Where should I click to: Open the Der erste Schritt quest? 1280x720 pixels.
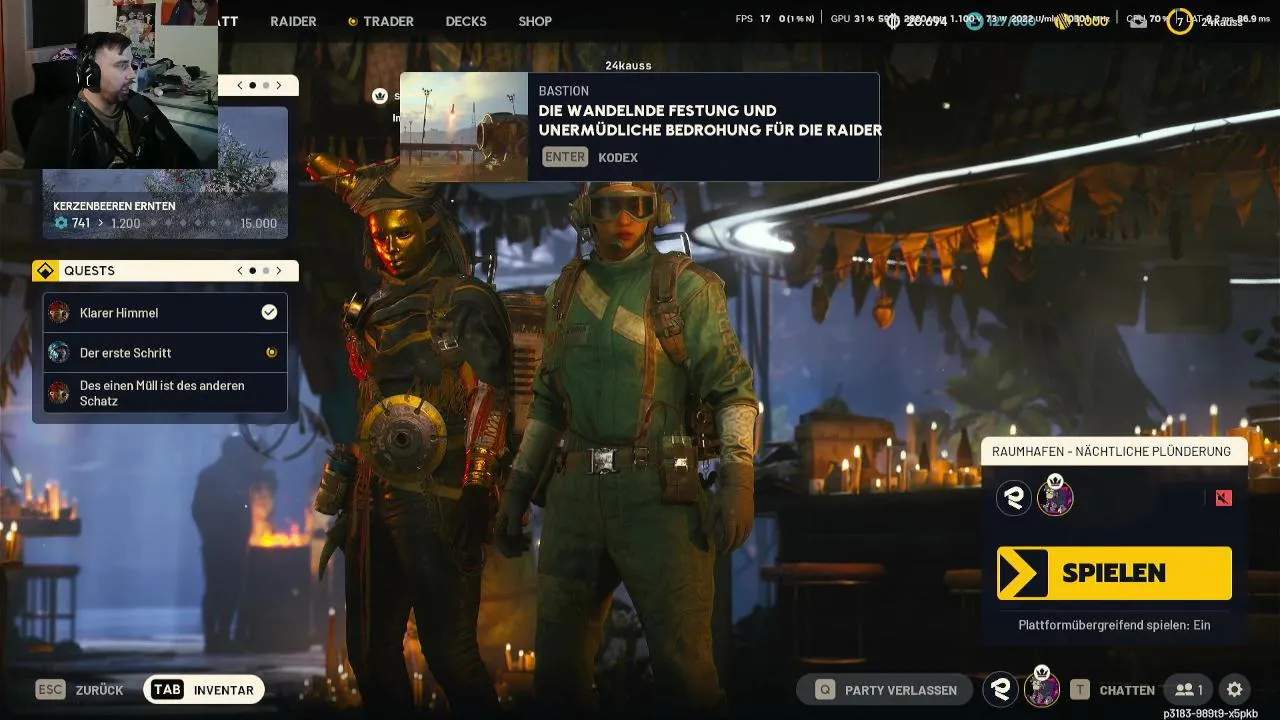point(165,353)
